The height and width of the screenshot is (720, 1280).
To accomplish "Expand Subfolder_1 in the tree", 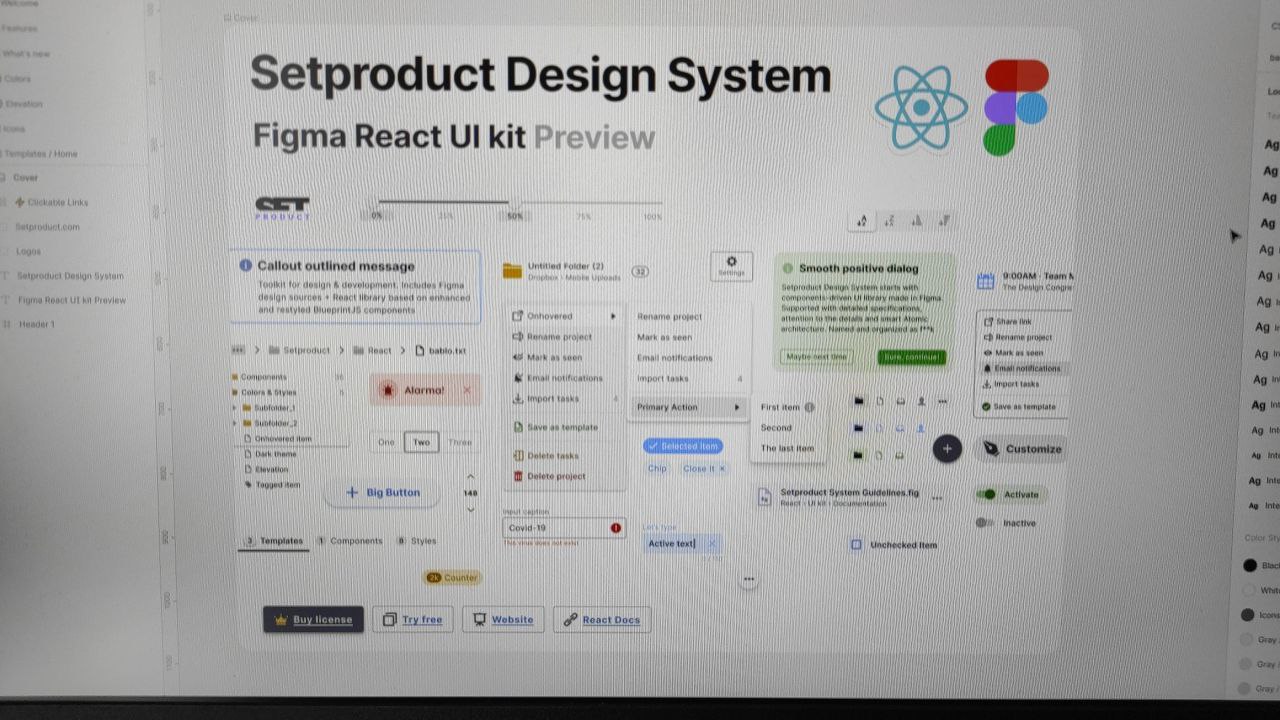I will pyautogui.click(x=235, y=408).
